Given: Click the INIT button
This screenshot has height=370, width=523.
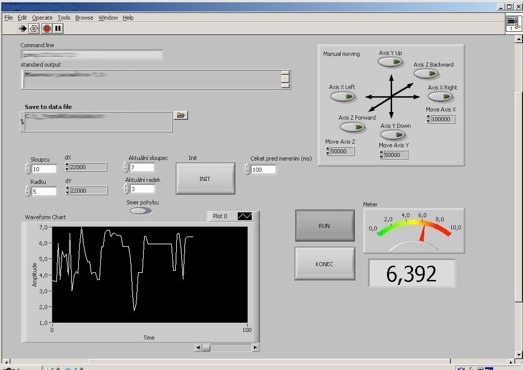Looking at the screenshot, I should point(205,178).
